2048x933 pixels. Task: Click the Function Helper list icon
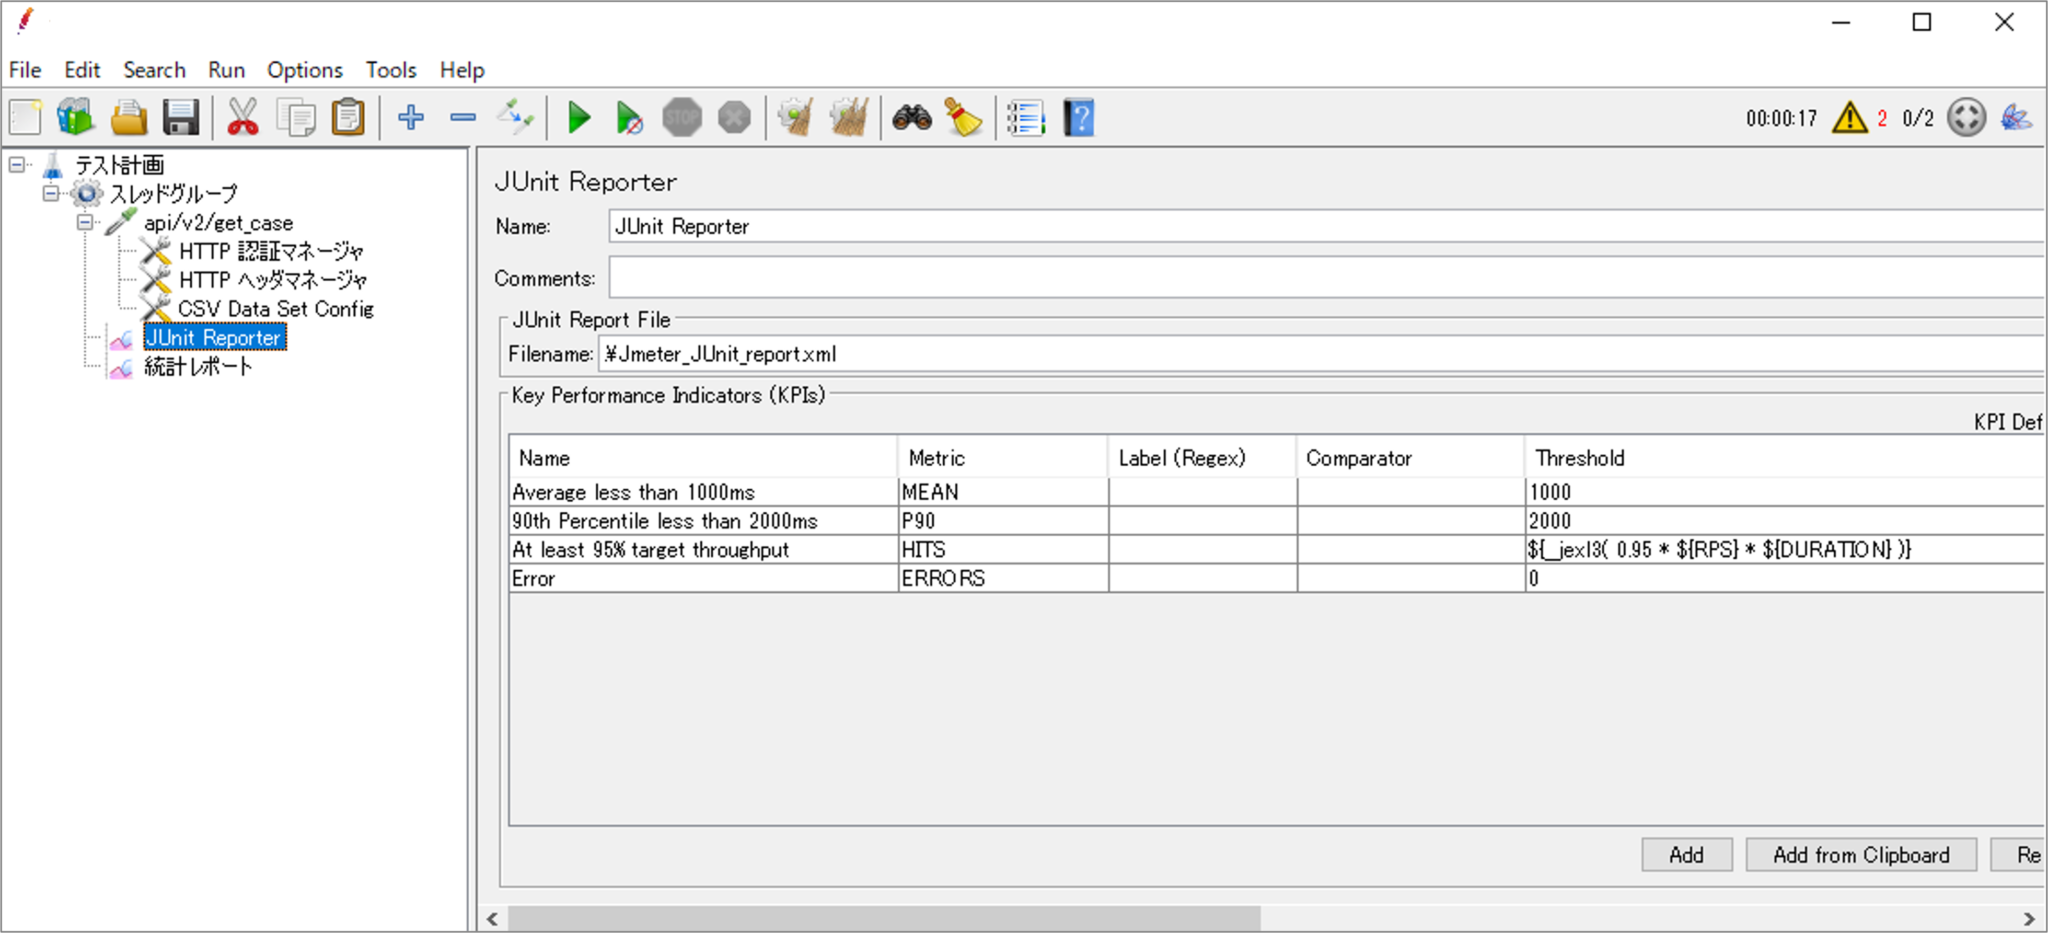click(1025, 118)
